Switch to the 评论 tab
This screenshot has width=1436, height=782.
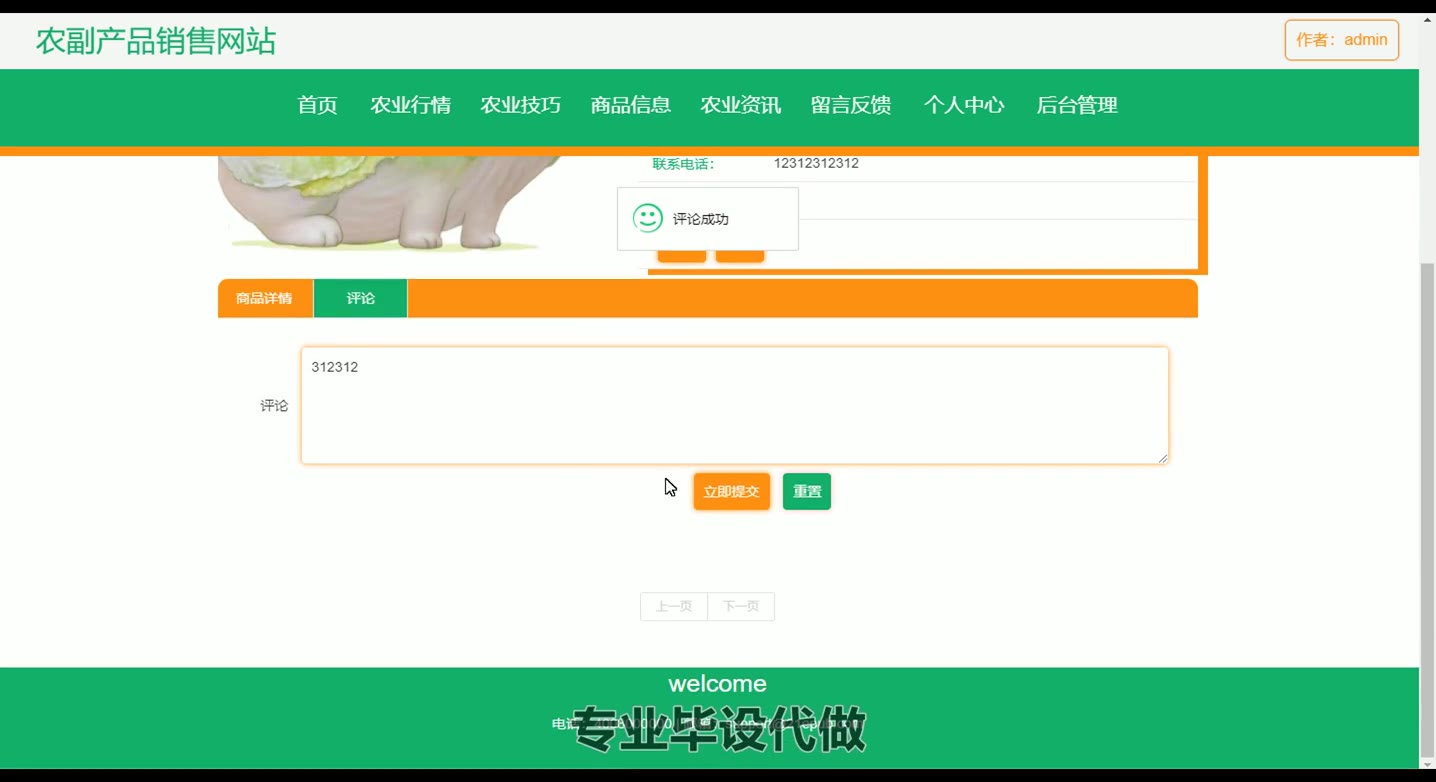[x=360, y=298]
